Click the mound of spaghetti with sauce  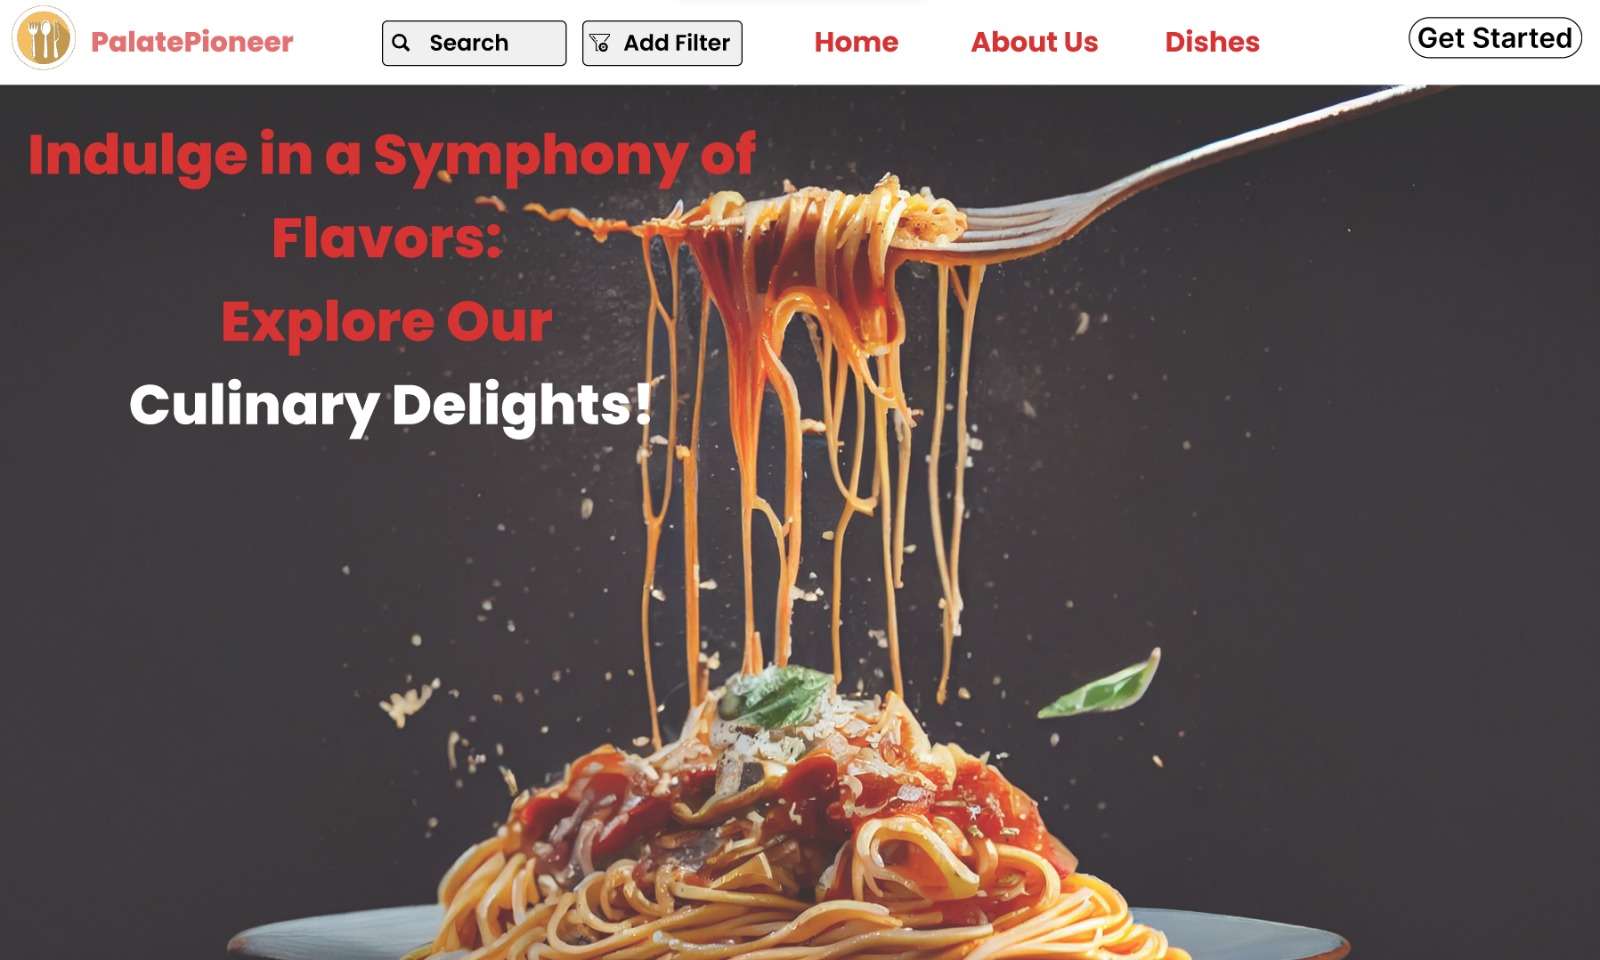click(790, 840)
